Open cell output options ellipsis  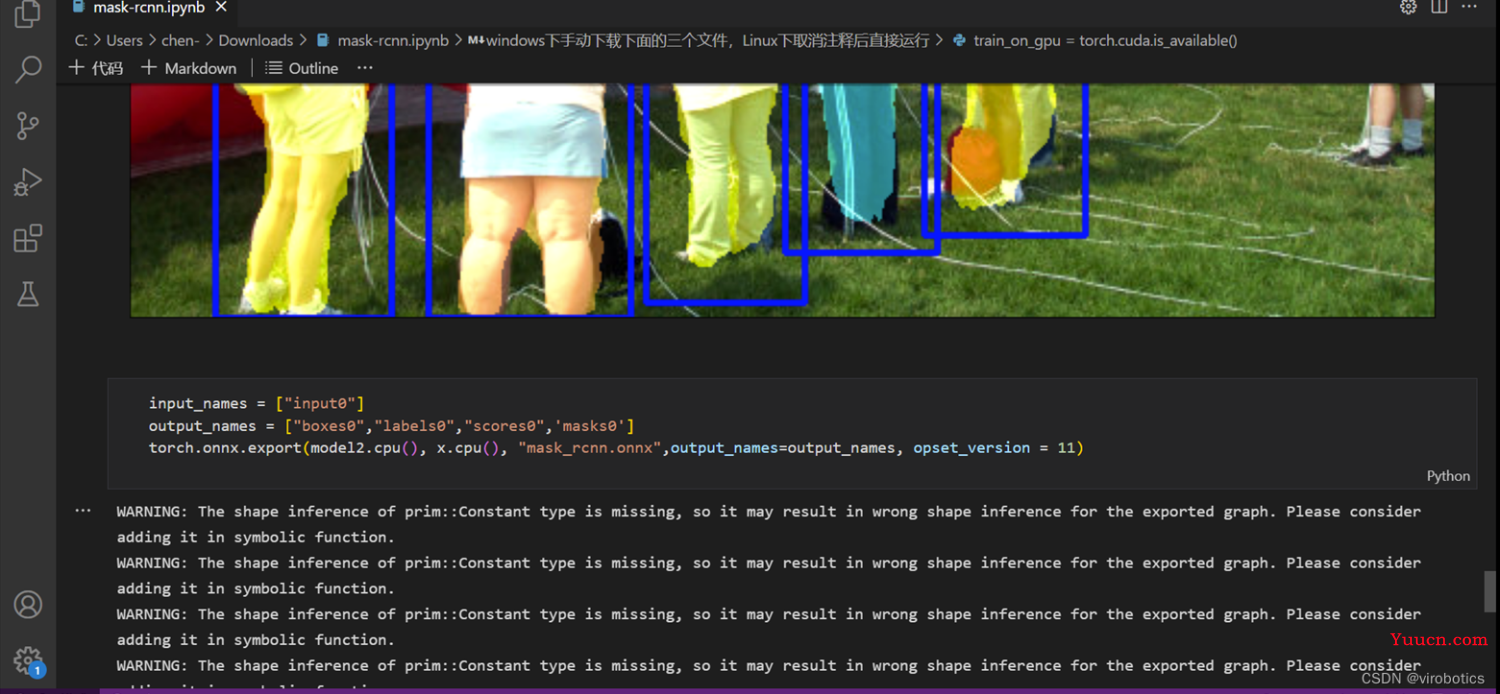(83, 510)
